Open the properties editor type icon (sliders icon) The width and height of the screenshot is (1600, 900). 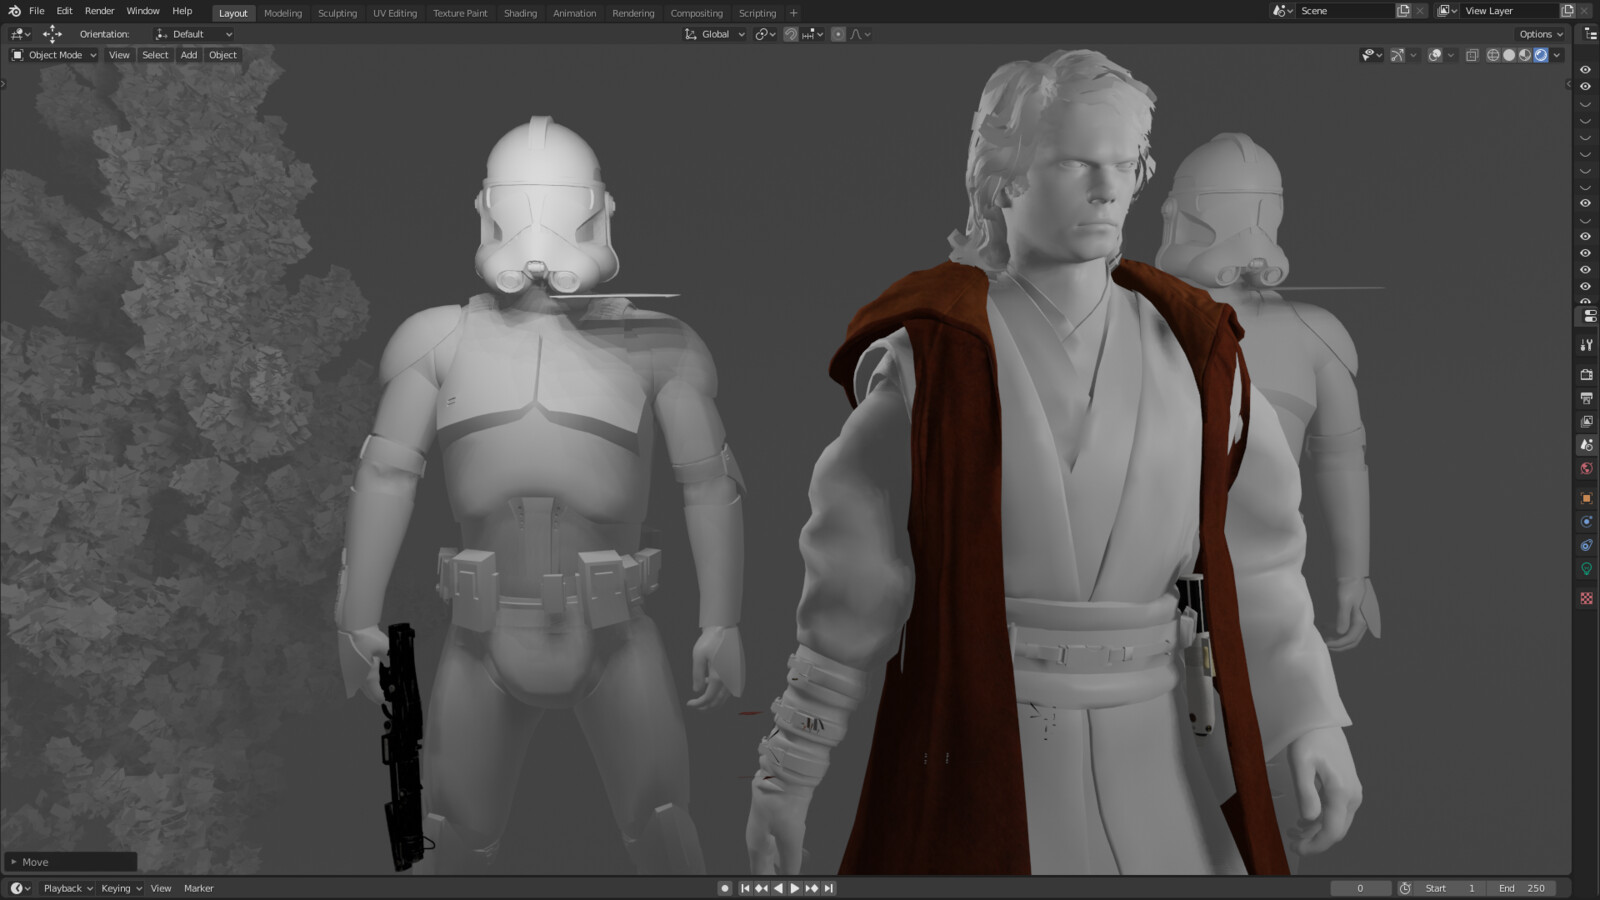[1589, 316]
